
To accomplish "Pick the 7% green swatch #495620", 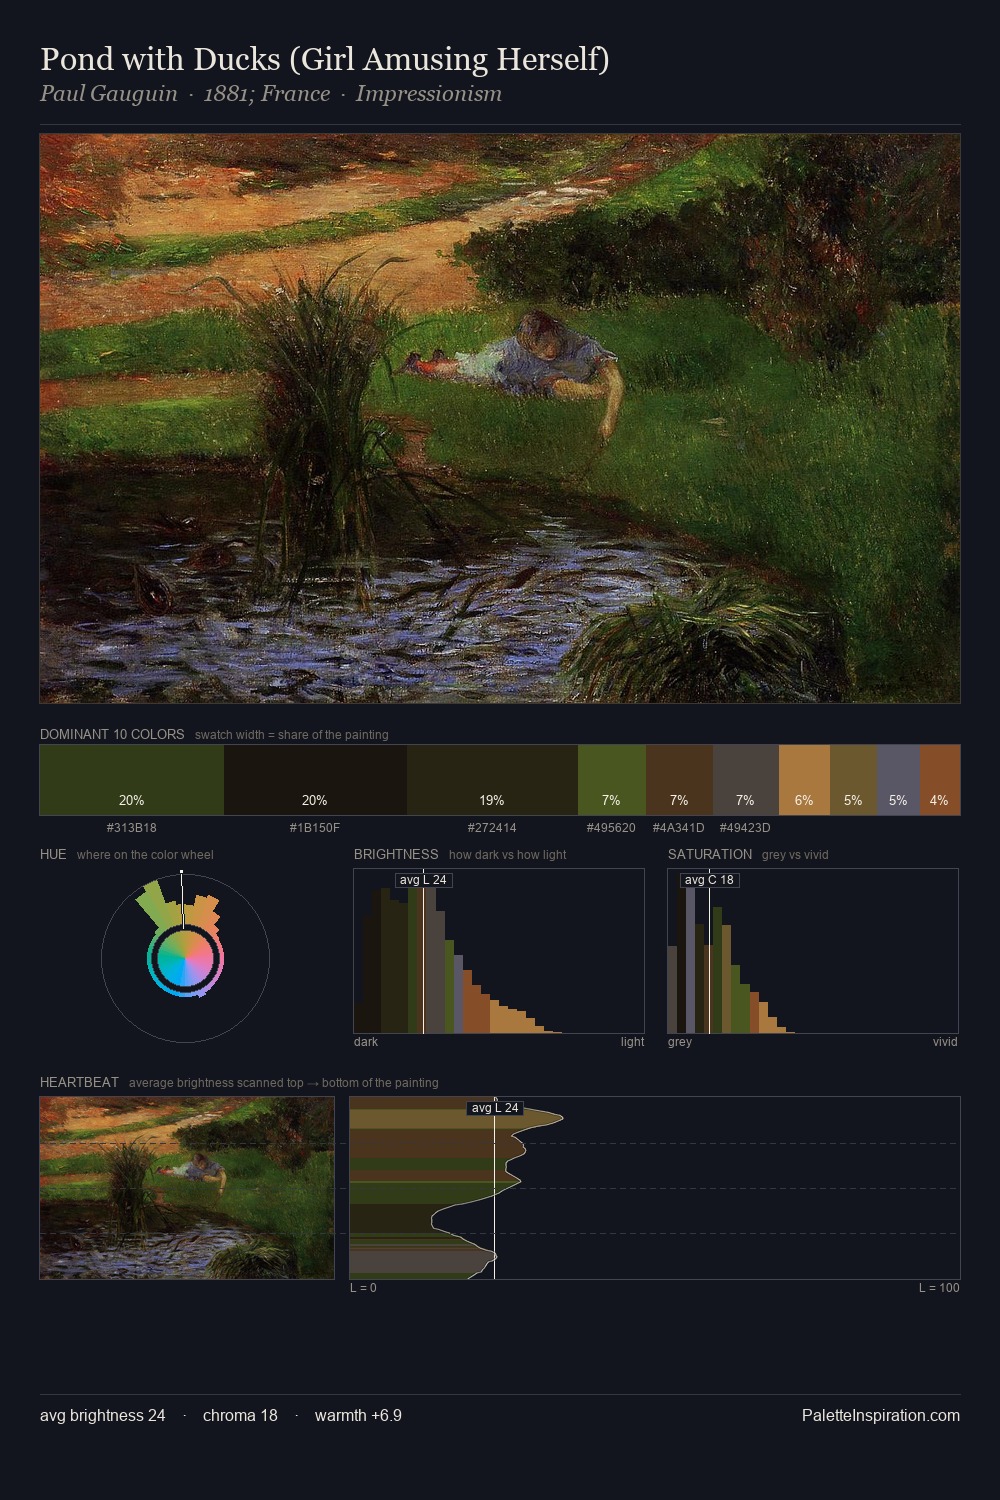I will 612,780.
